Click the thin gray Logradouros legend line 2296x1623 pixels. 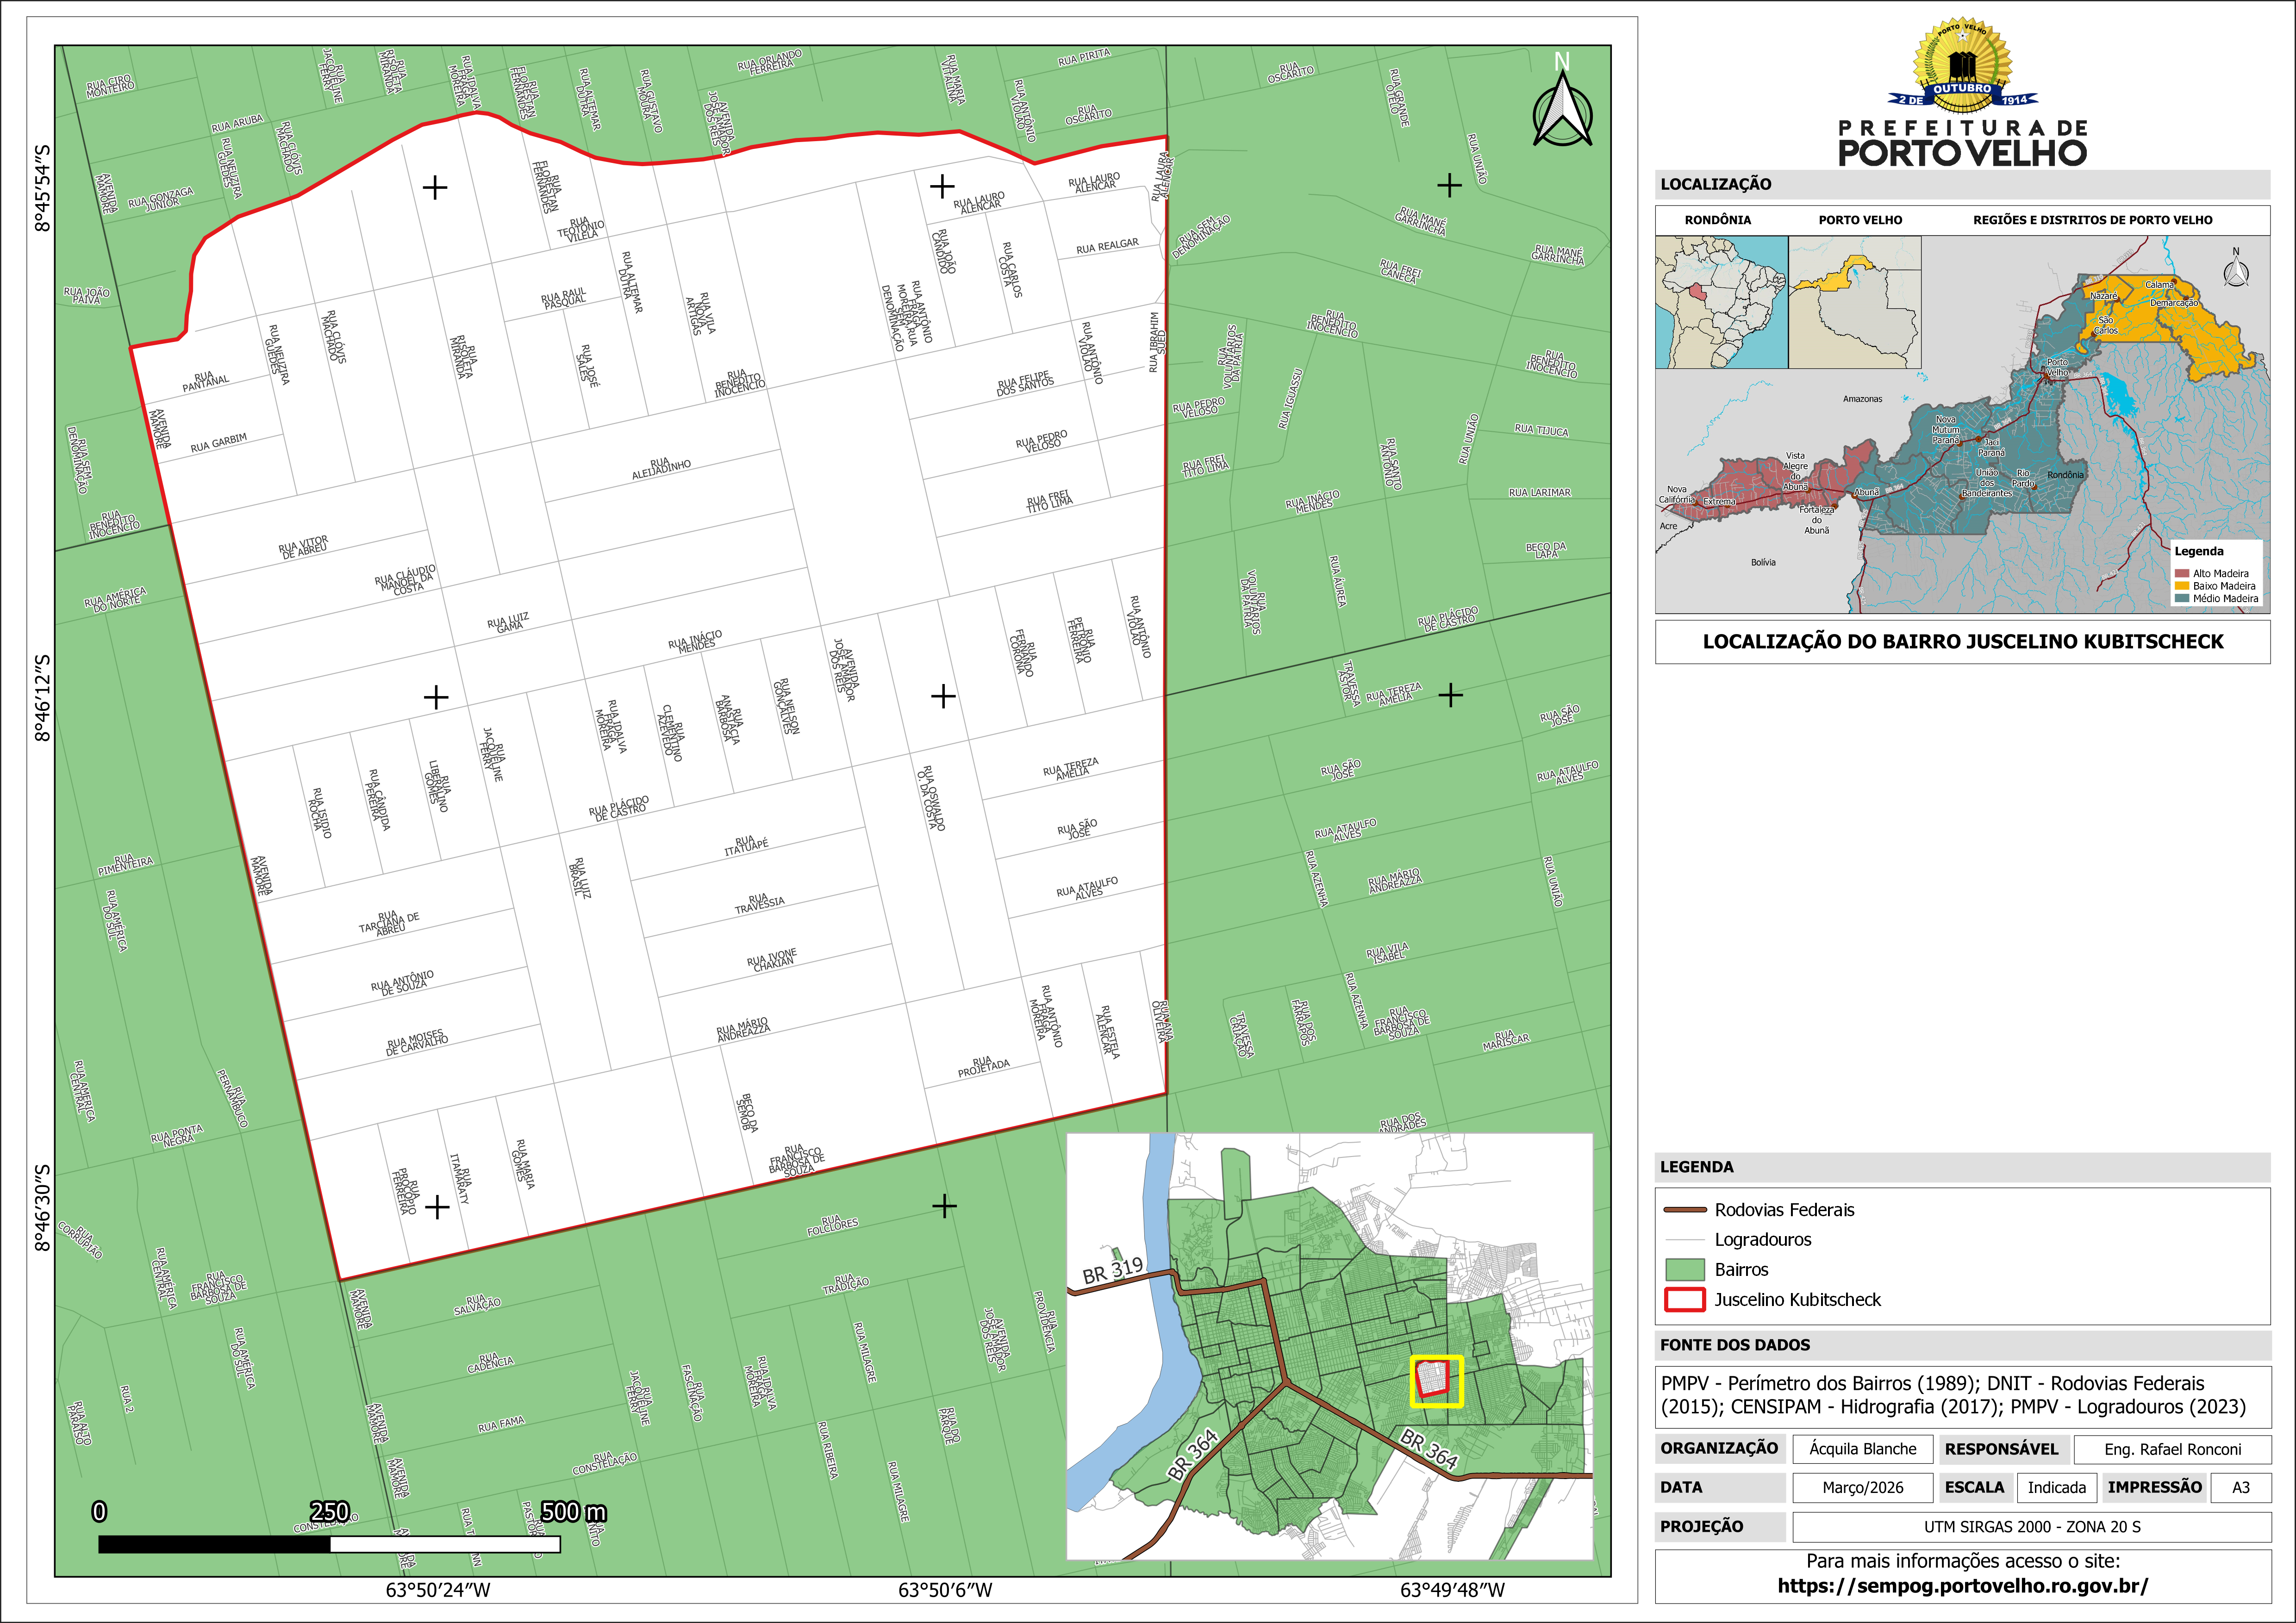1685,1240
